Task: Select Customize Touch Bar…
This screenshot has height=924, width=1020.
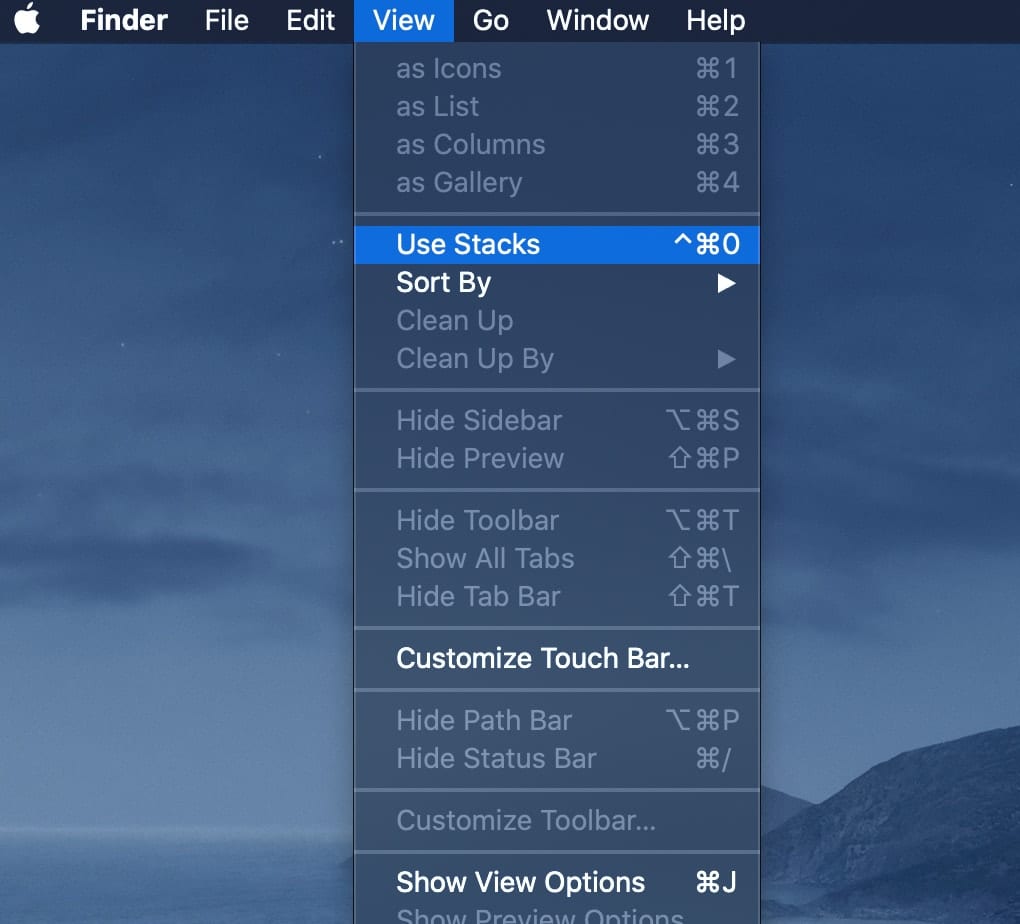Action: 542,658
